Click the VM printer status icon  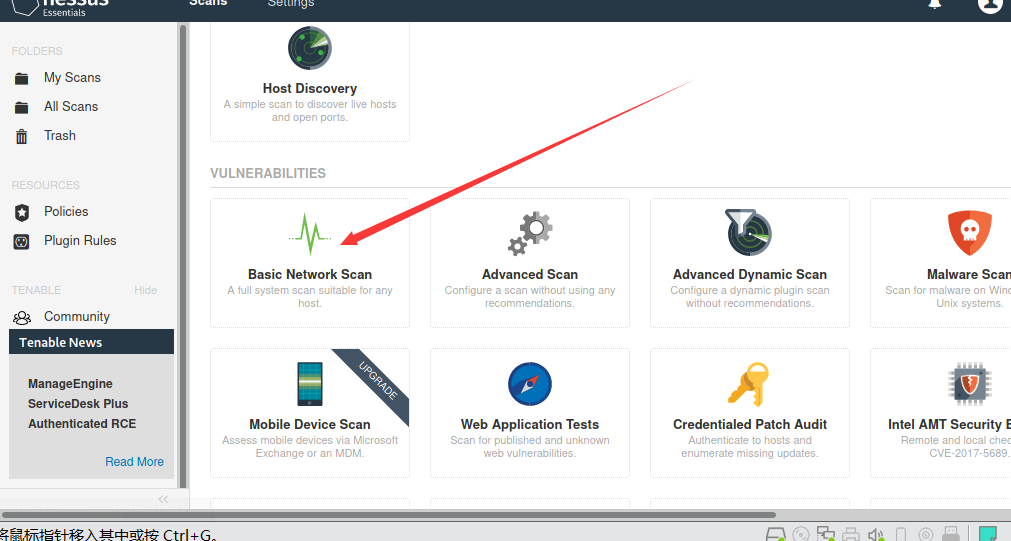851,535
